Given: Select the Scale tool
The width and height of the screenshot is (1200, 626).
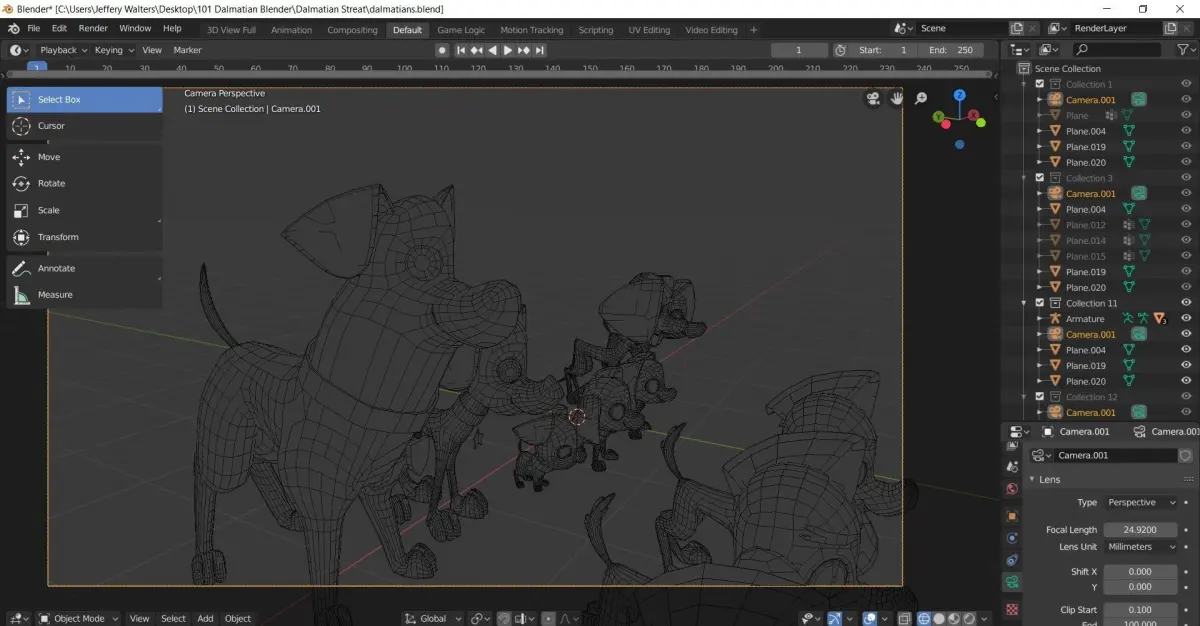Looking at the screenshot, I should pyautogui.click(x=84, y=210).
